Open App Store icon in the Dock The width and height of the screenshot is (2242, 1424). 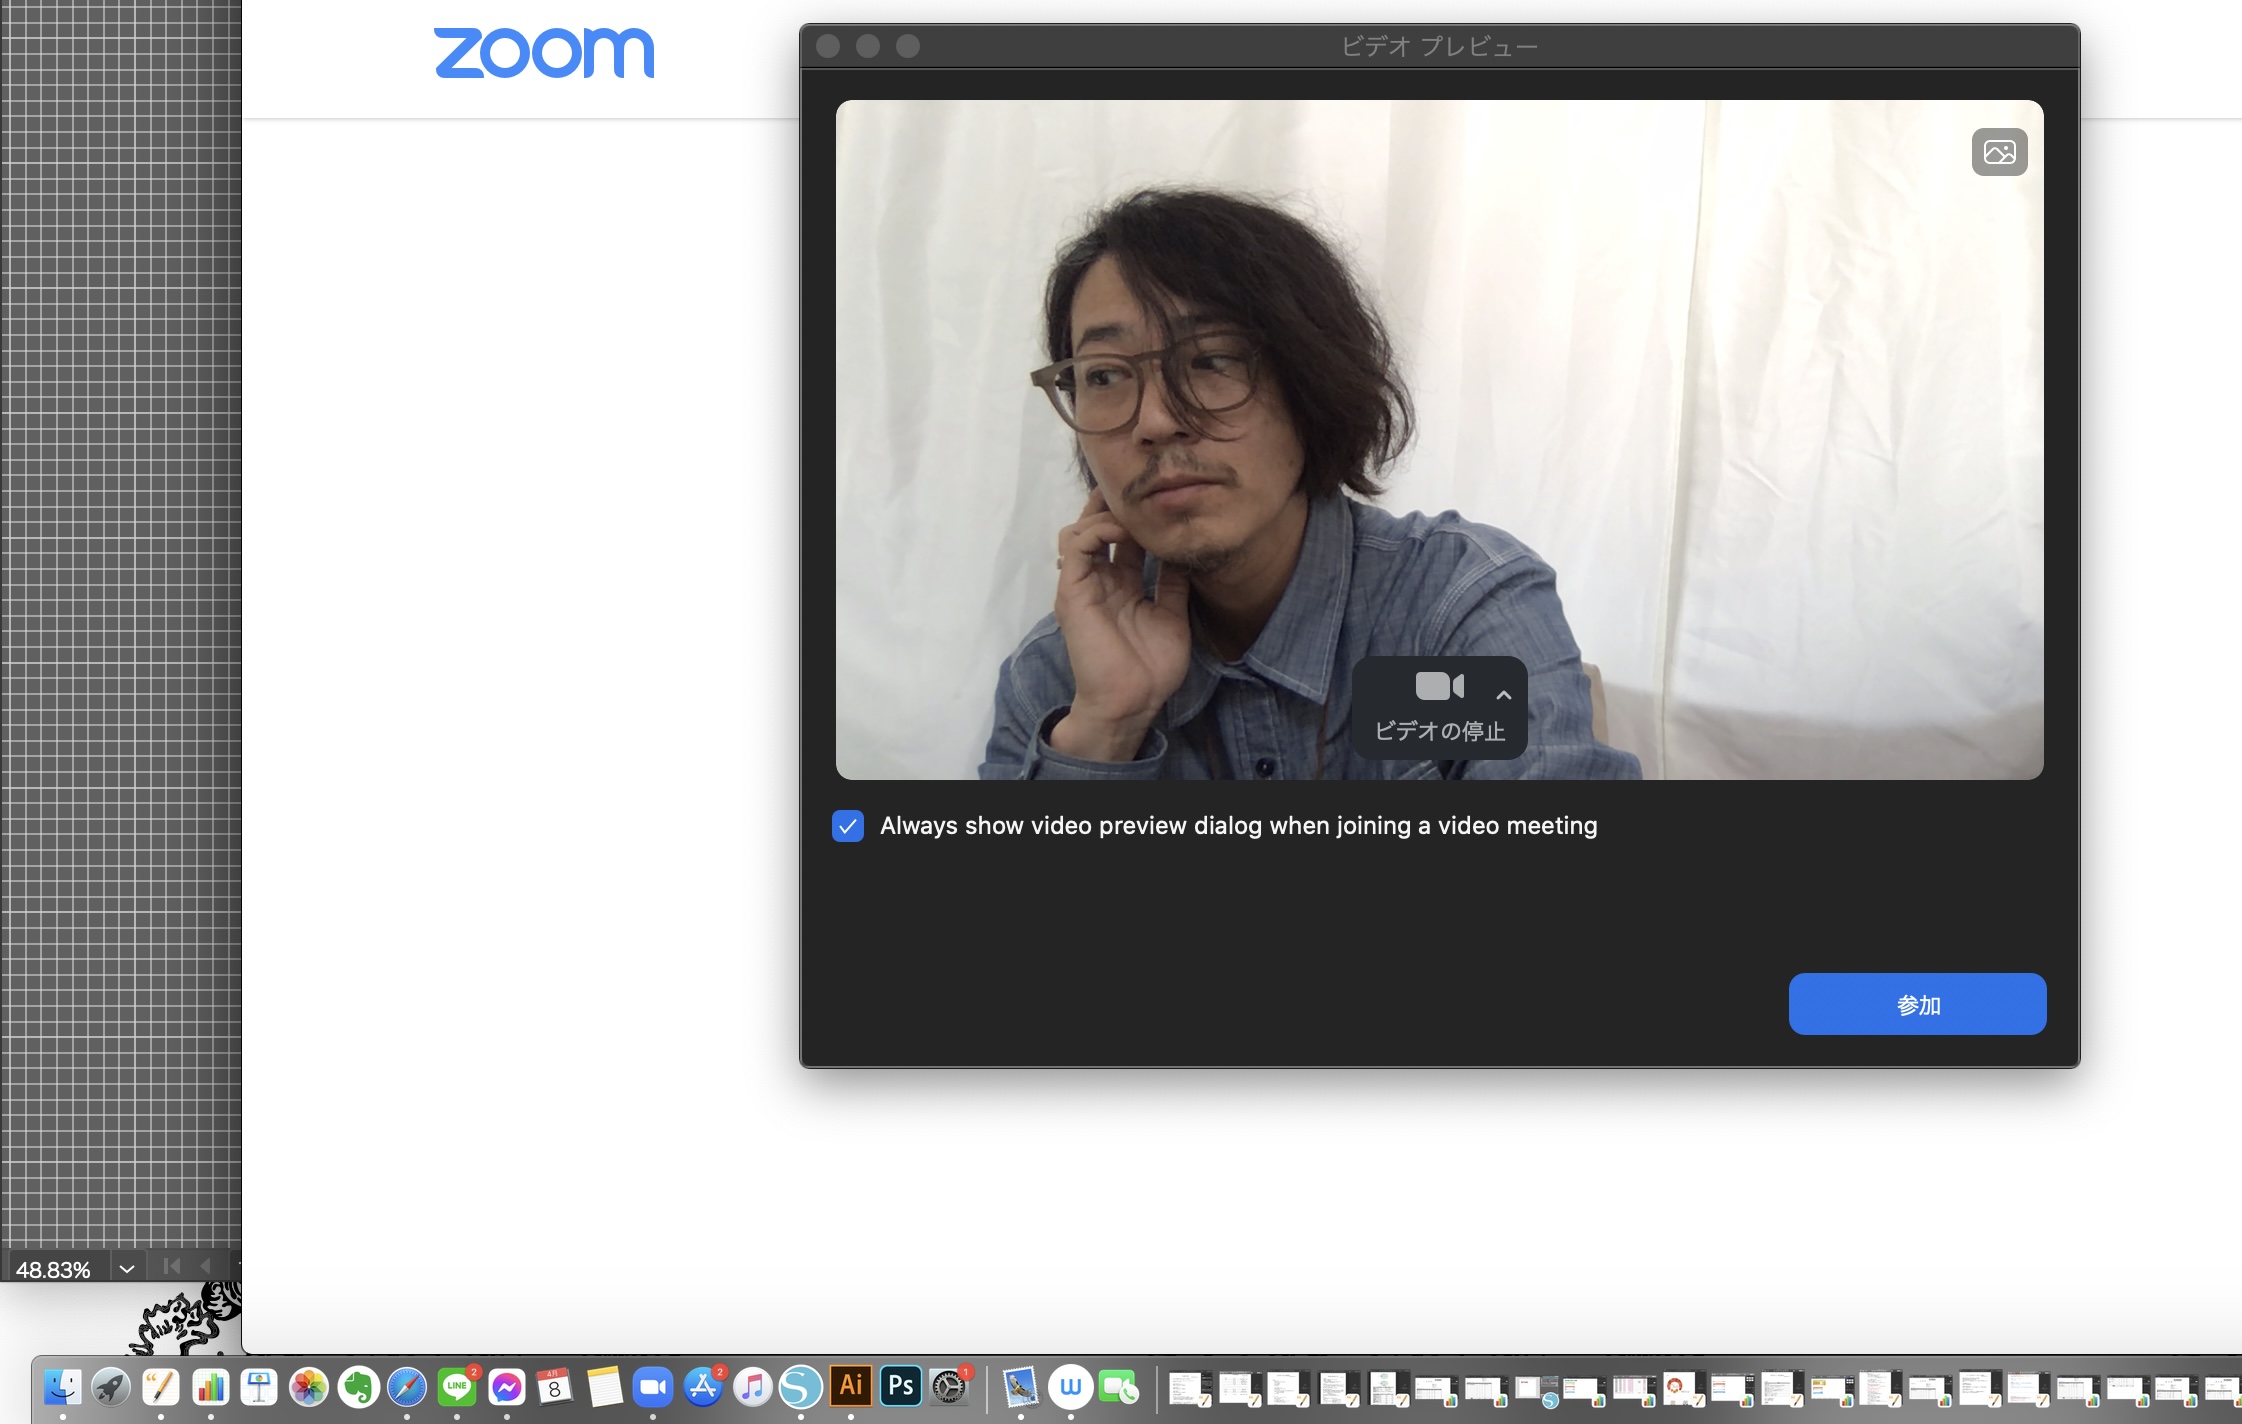(x=703, y=1387)
